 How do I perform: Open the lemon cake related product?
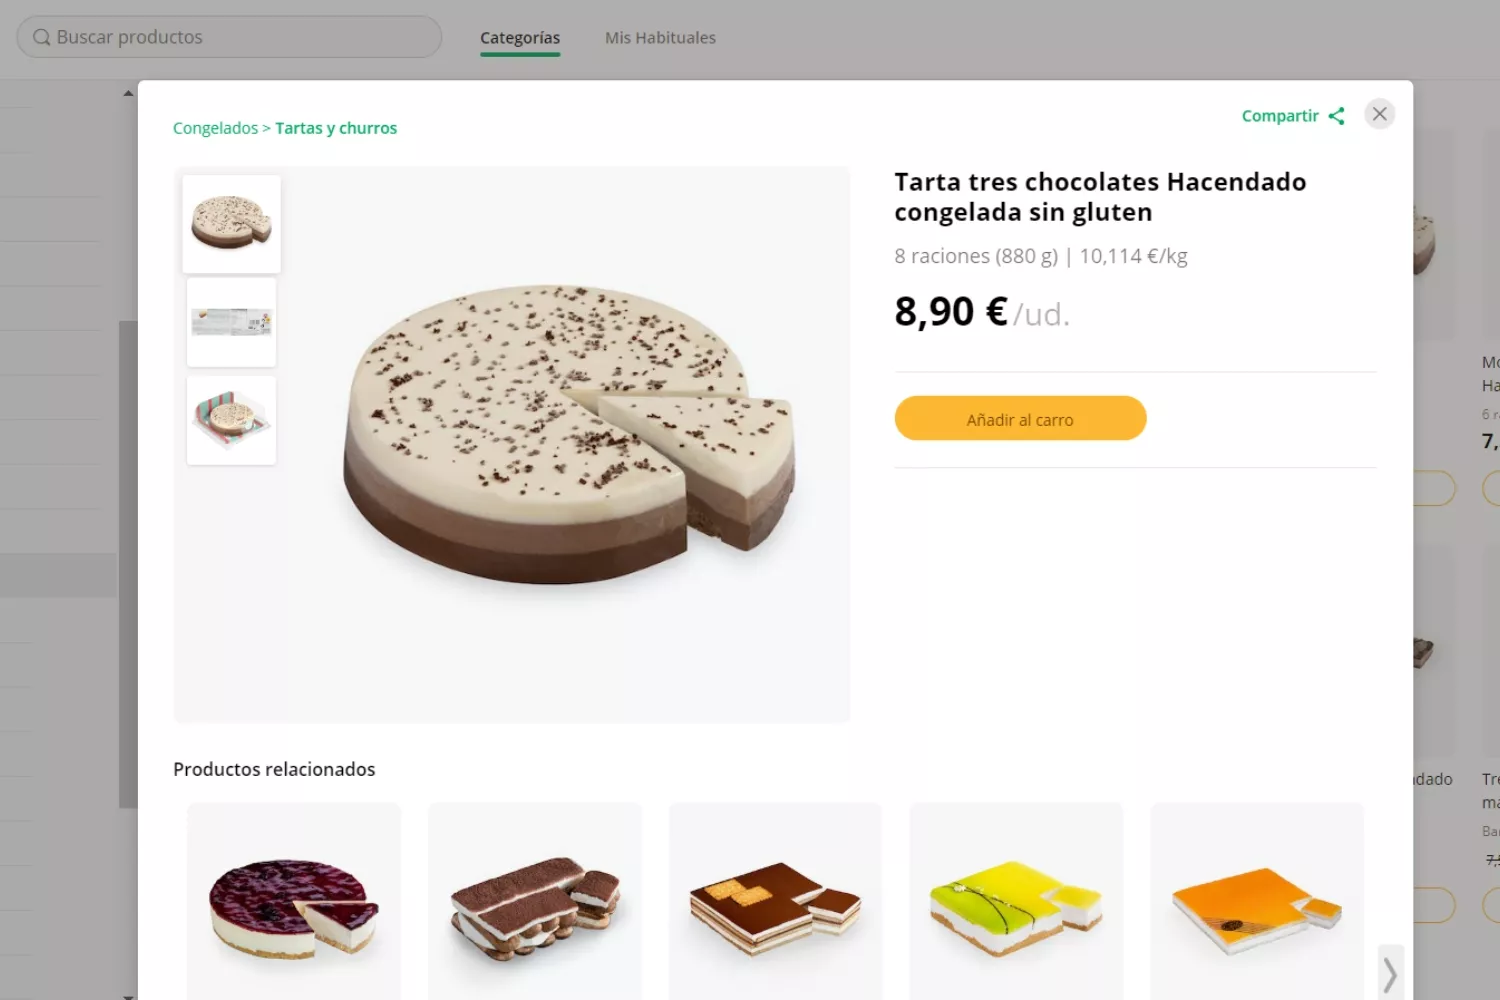tap(1016, 905)
